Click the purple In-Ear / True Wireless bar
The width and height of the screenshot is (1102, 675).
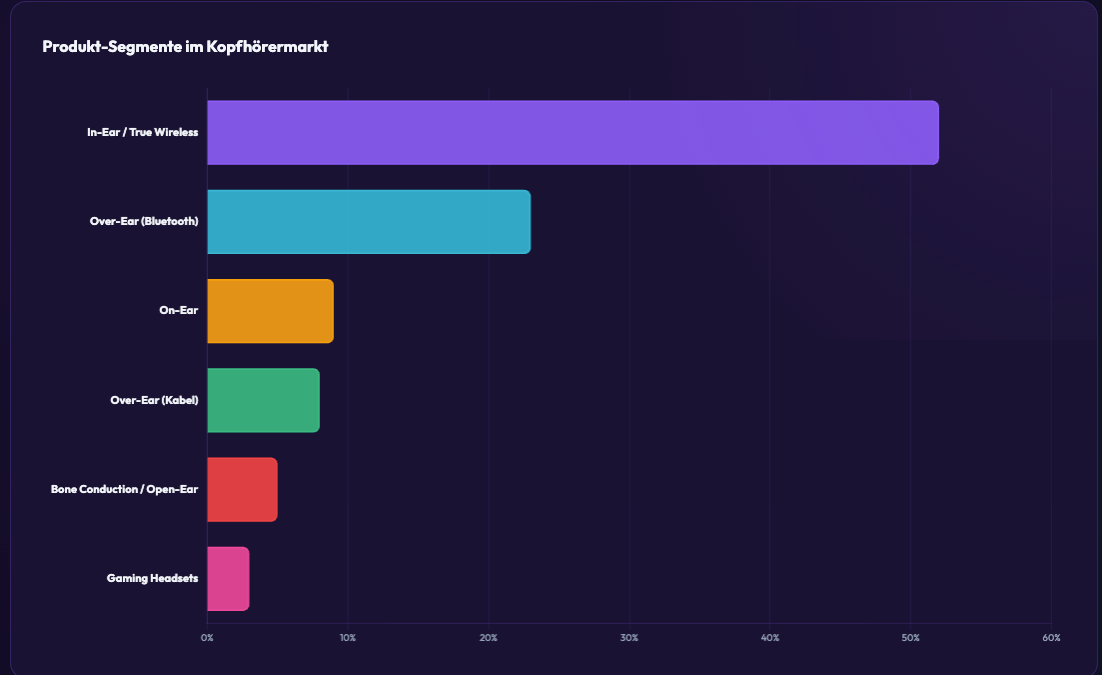572,132
